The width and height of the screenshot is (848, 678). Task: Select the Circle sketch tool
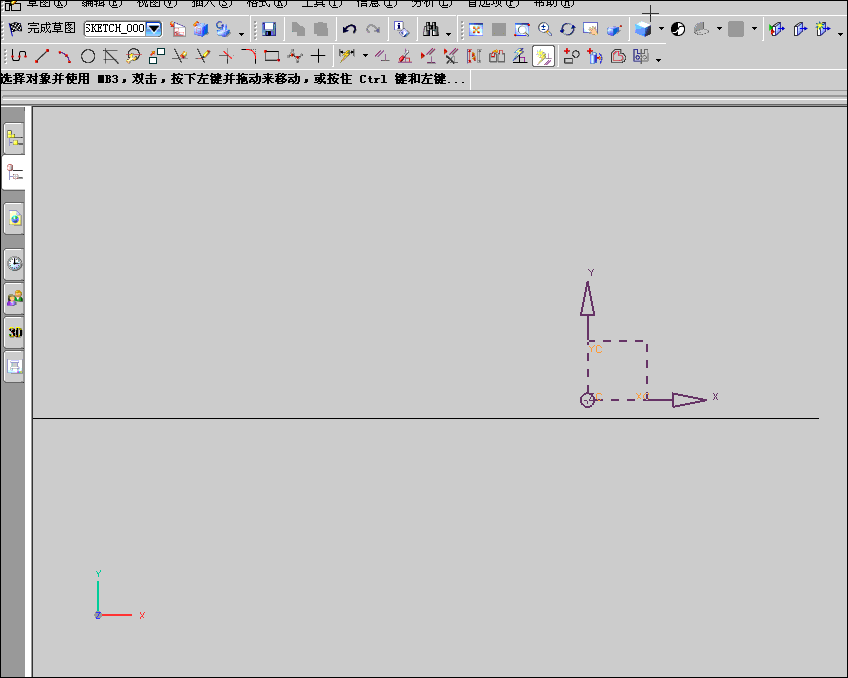[x=88, y=56]
